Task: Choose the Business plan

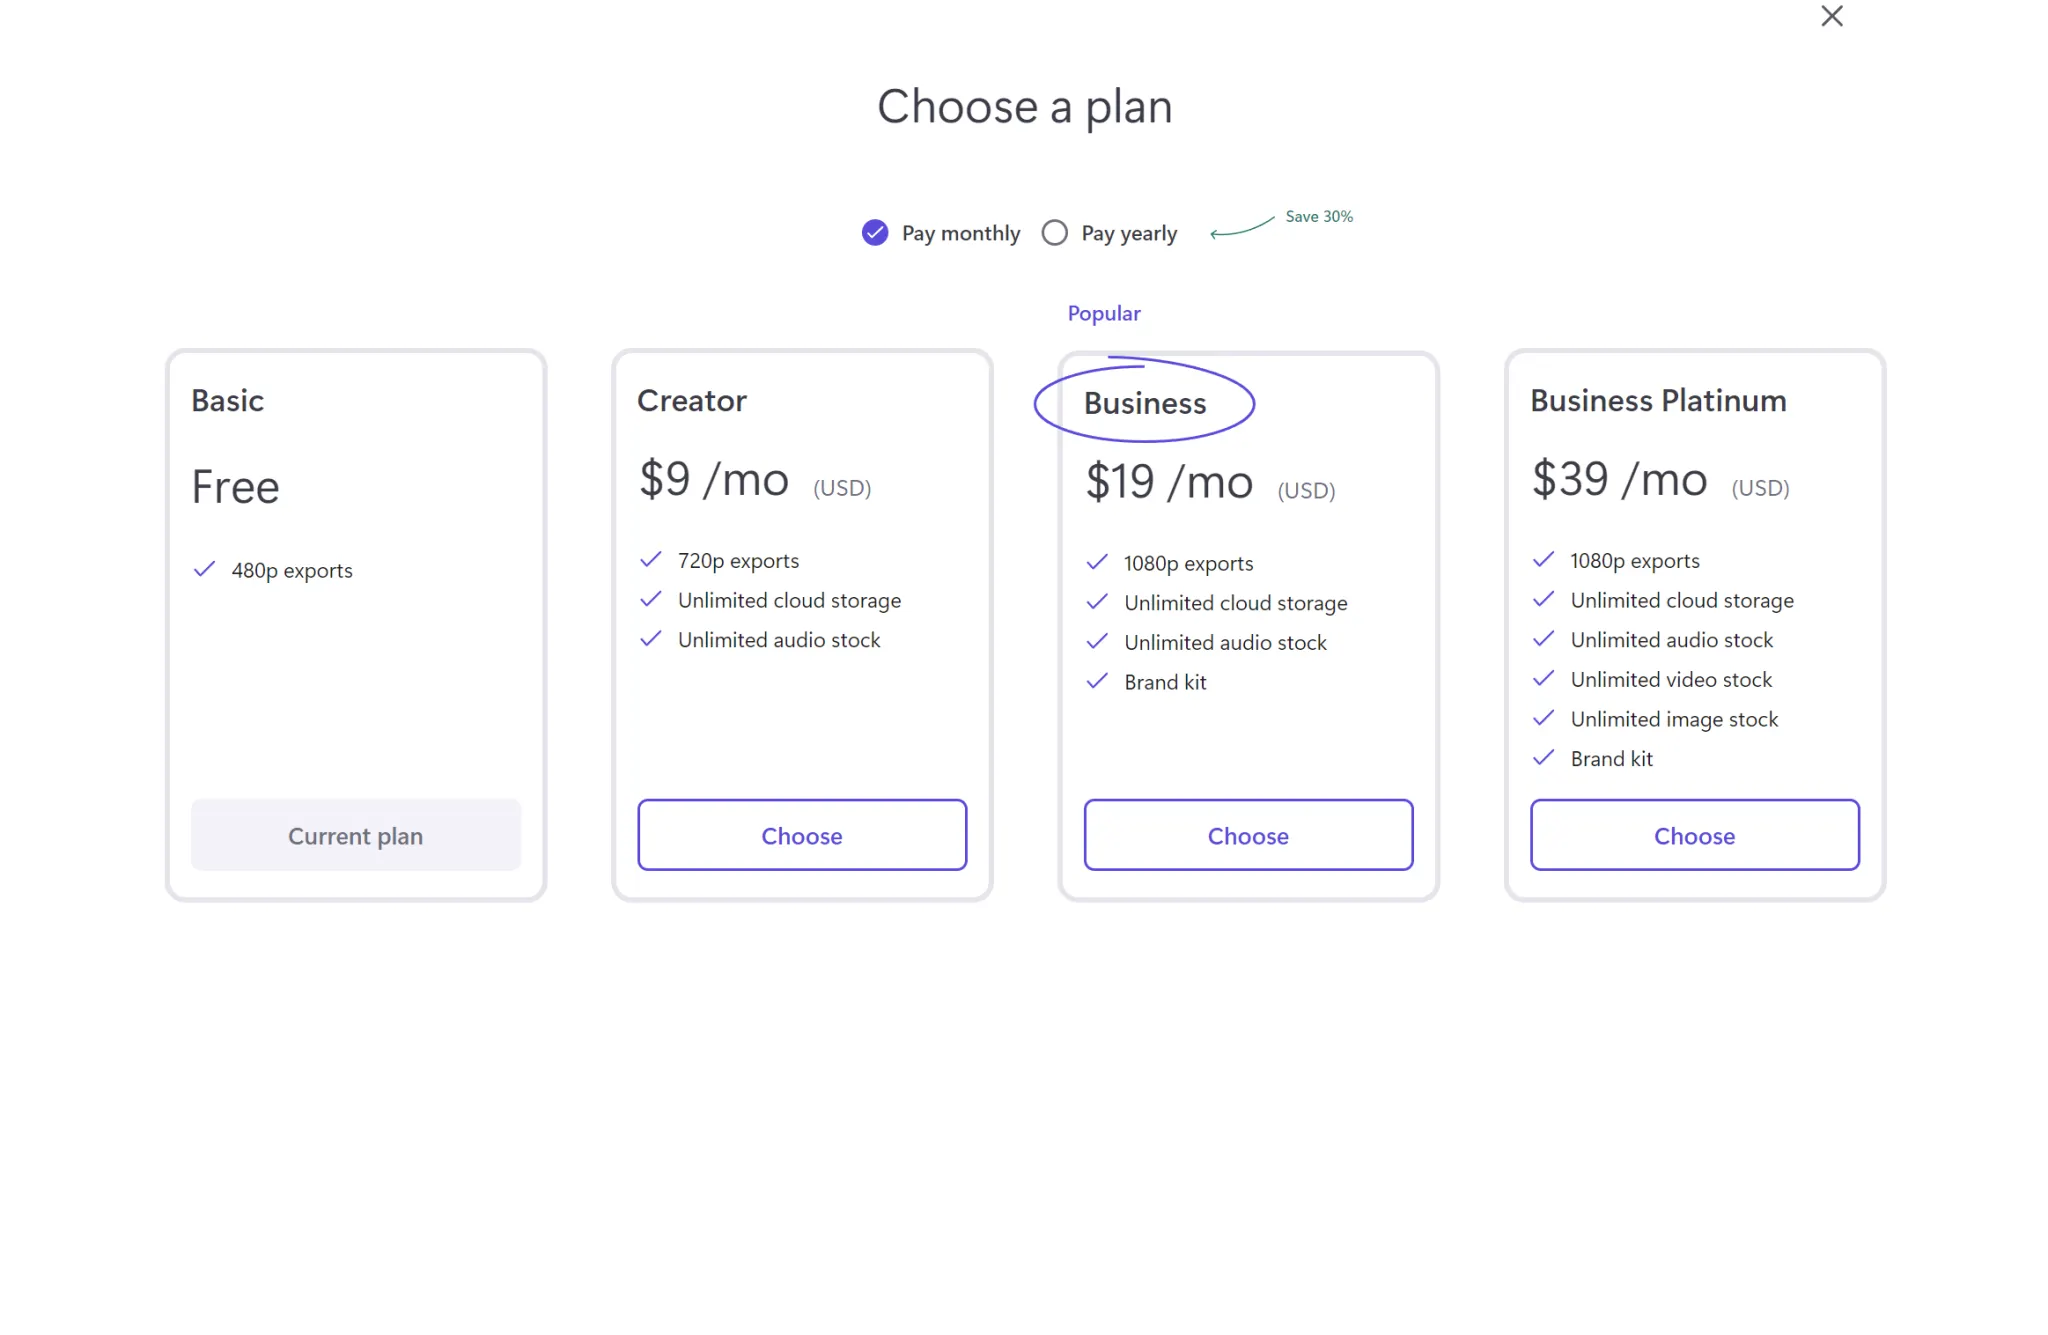Action: 1248,835
